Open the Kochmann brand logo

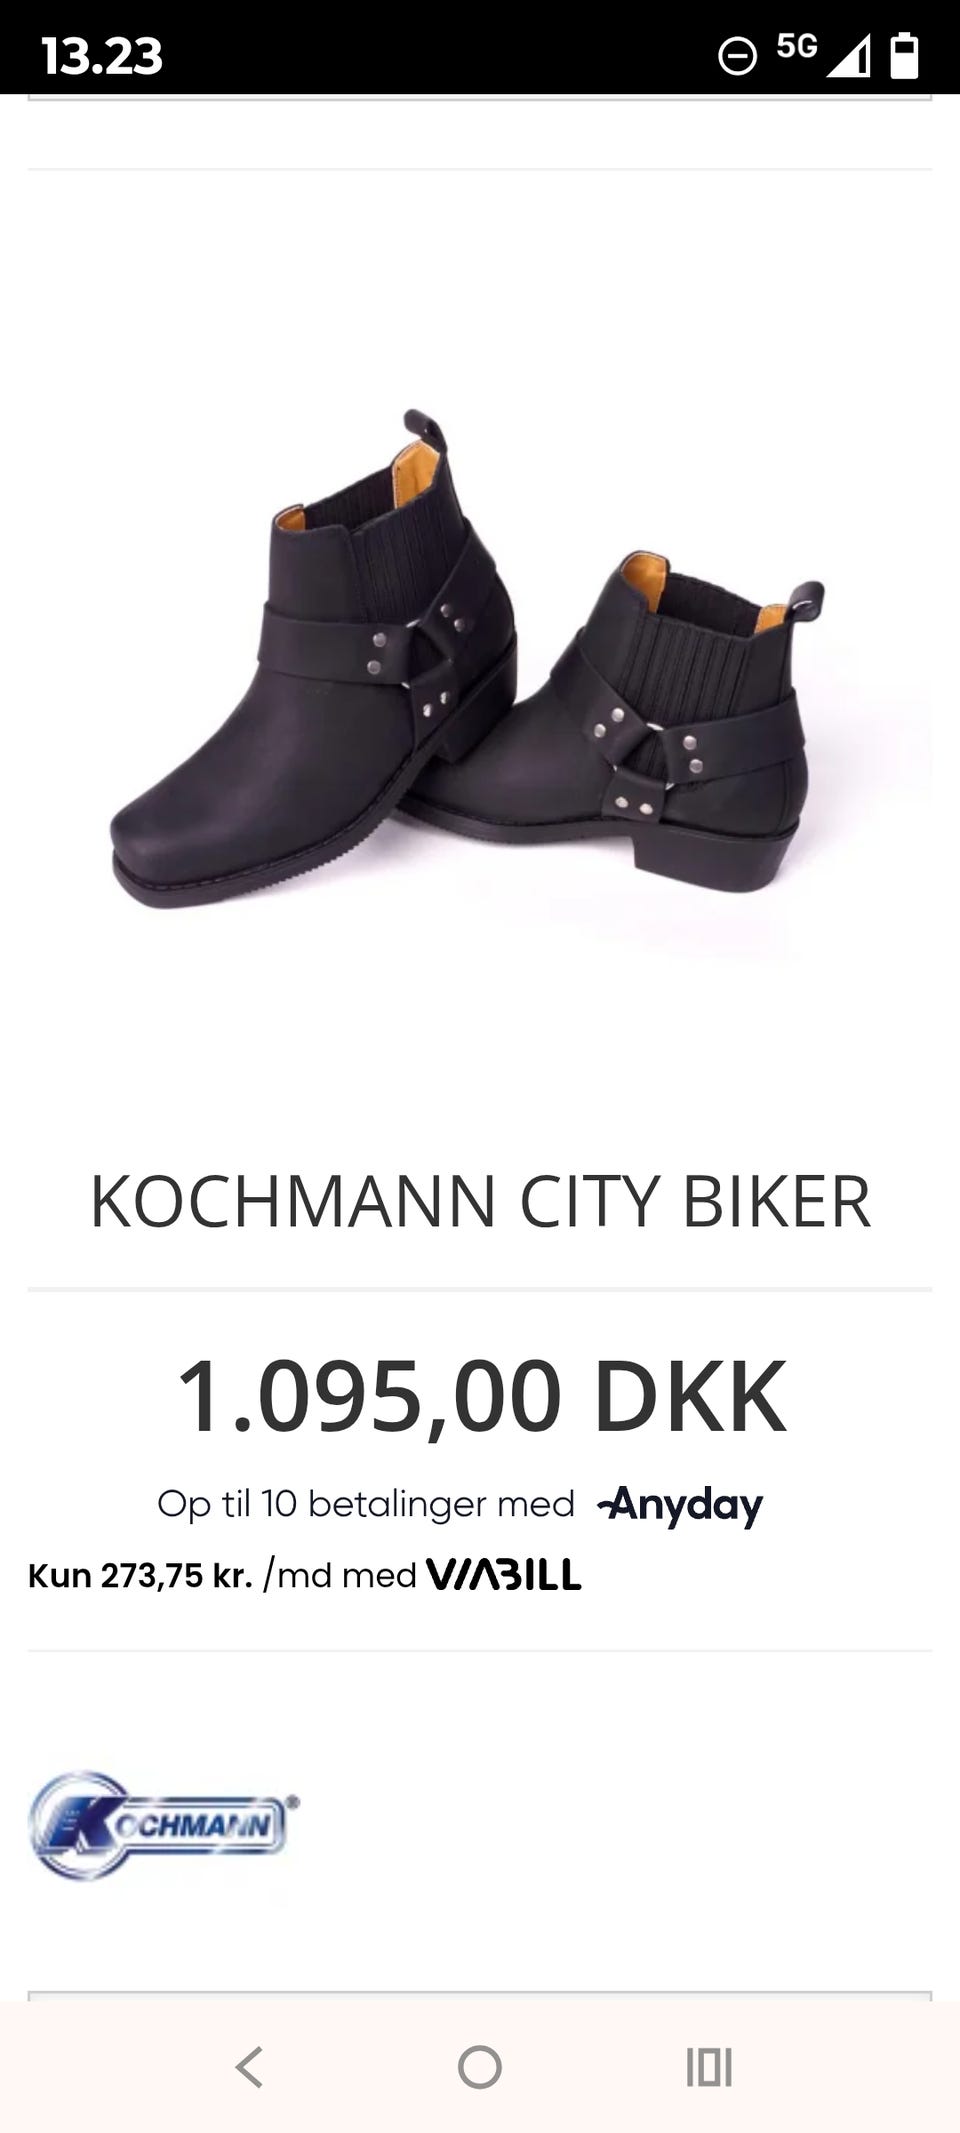(164, 1825)
